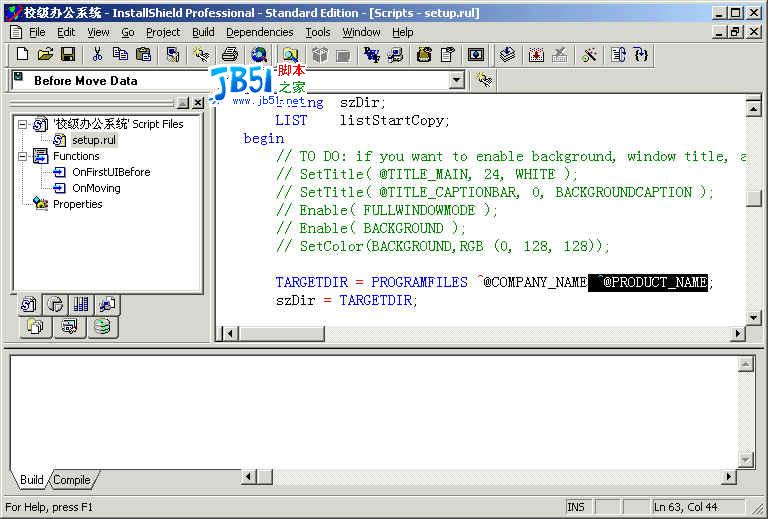Launch the magic wand wizard icon

(589, 54)
